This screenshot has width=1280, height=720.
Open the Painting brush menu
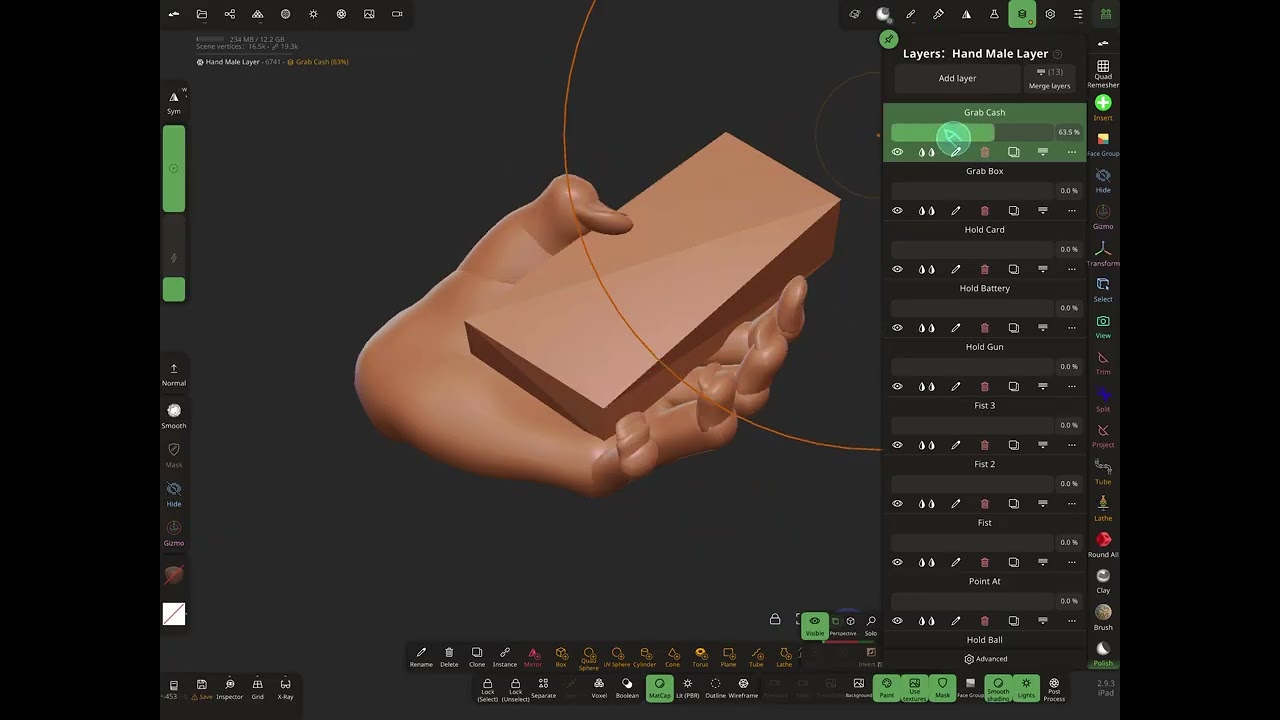(x=938, y=14)
